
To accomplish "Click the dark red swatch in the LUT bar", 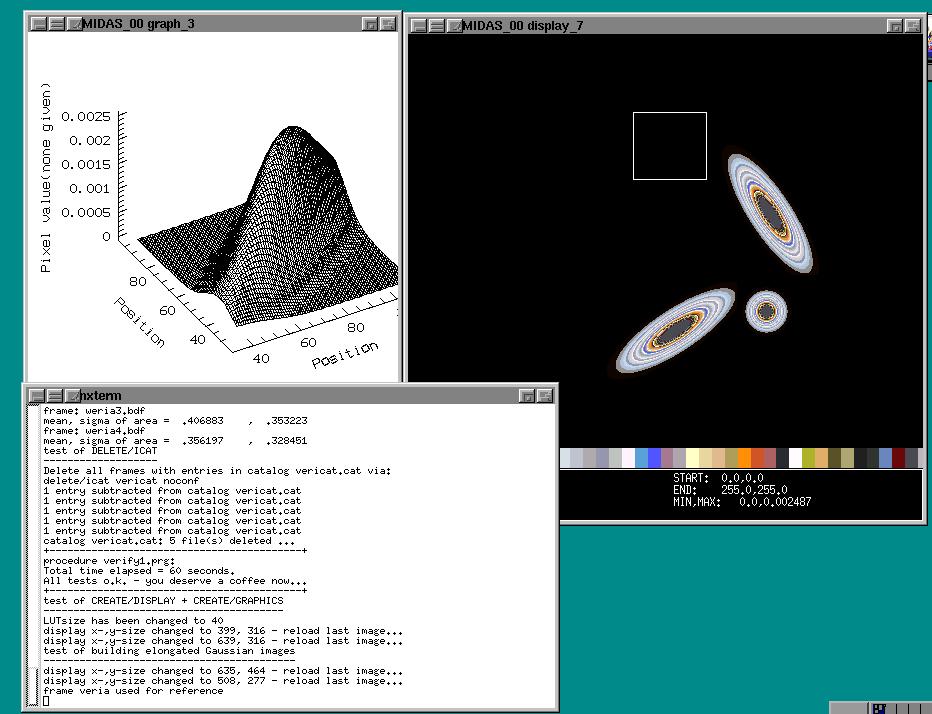I will pyautogui.click(x=899, y=458).
